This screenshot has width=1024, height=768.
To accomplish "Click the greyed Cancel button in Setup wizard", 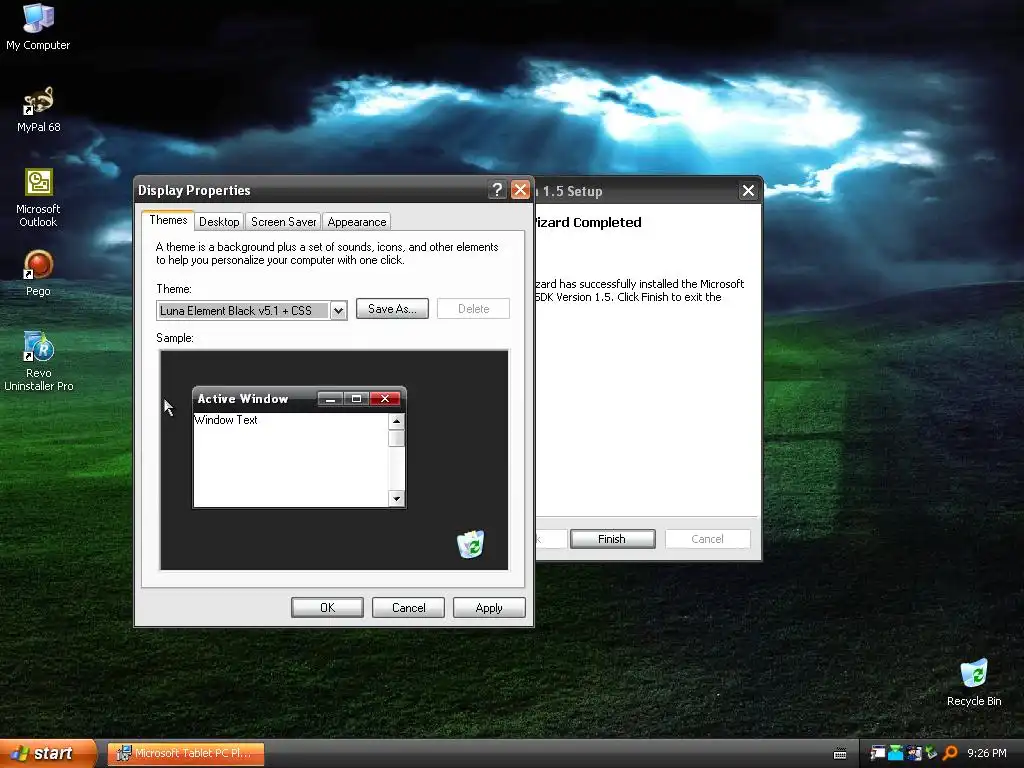I will click(707, 539).
